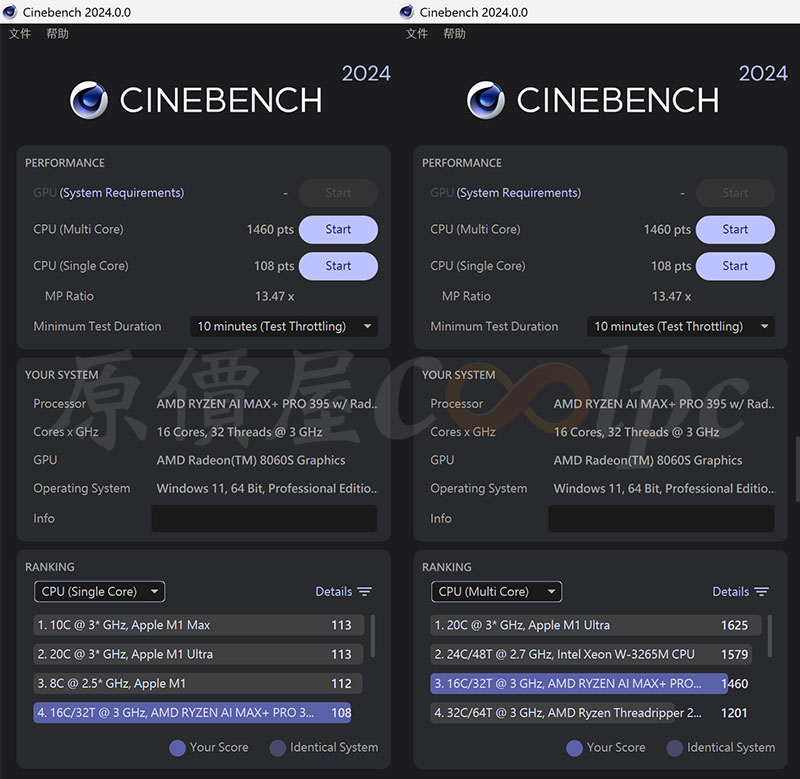Click the '108 pts' single core score in left window
The image size is (800, 779).
pyautogui.click(x=274, y=266)
